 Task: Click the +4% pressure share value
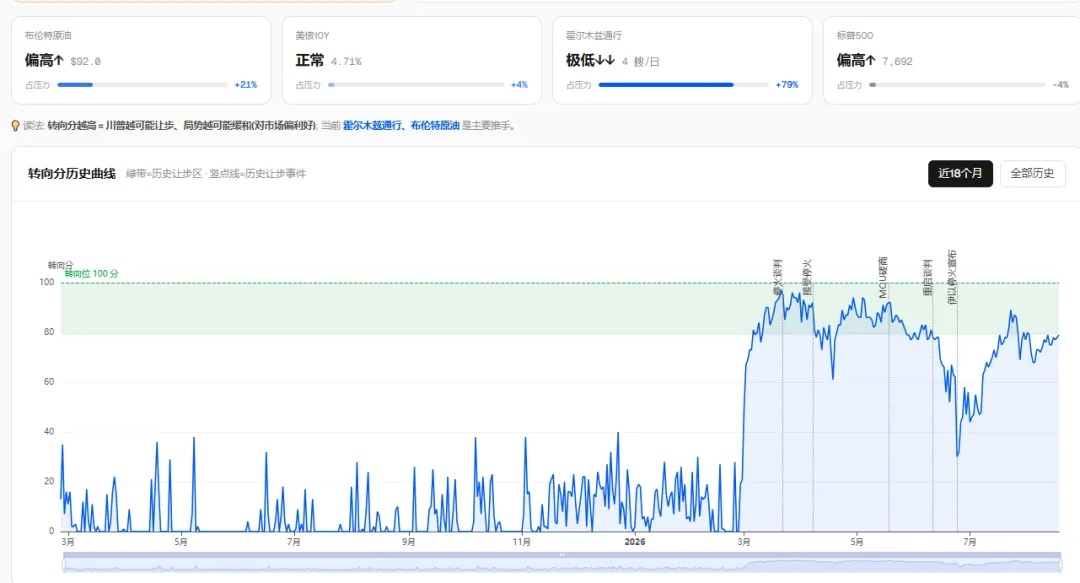(x=519, y=85)
